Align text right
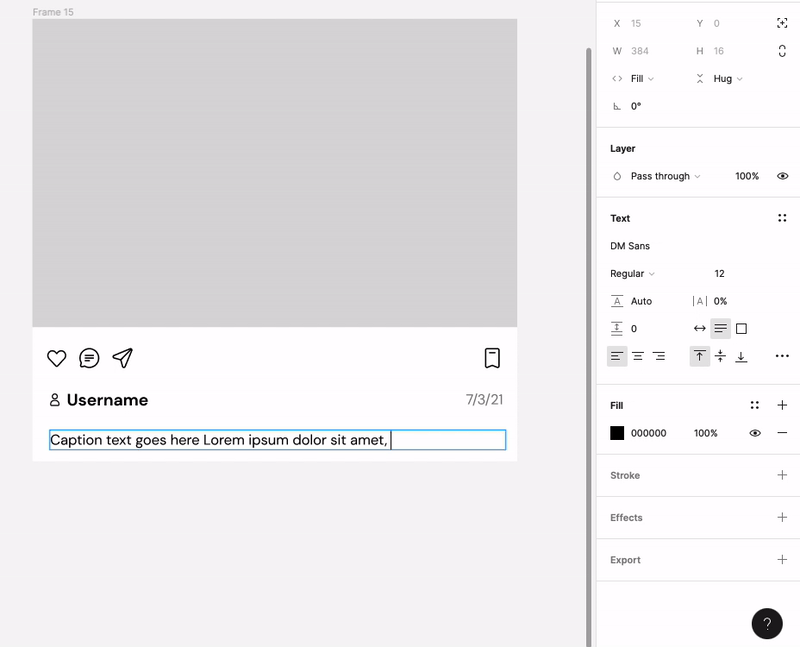800x647 pixels. (659, 356)
